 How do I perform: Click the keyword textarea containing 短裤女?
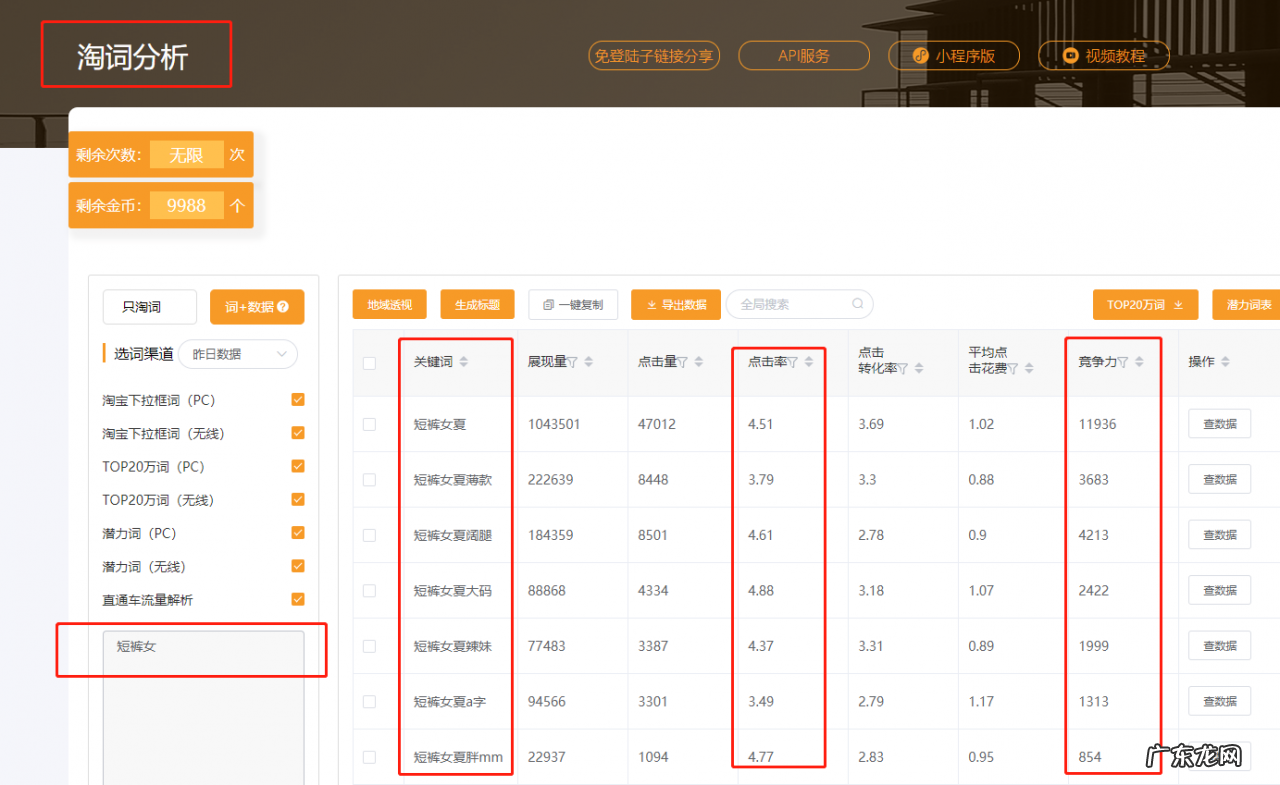pos(203,700)
